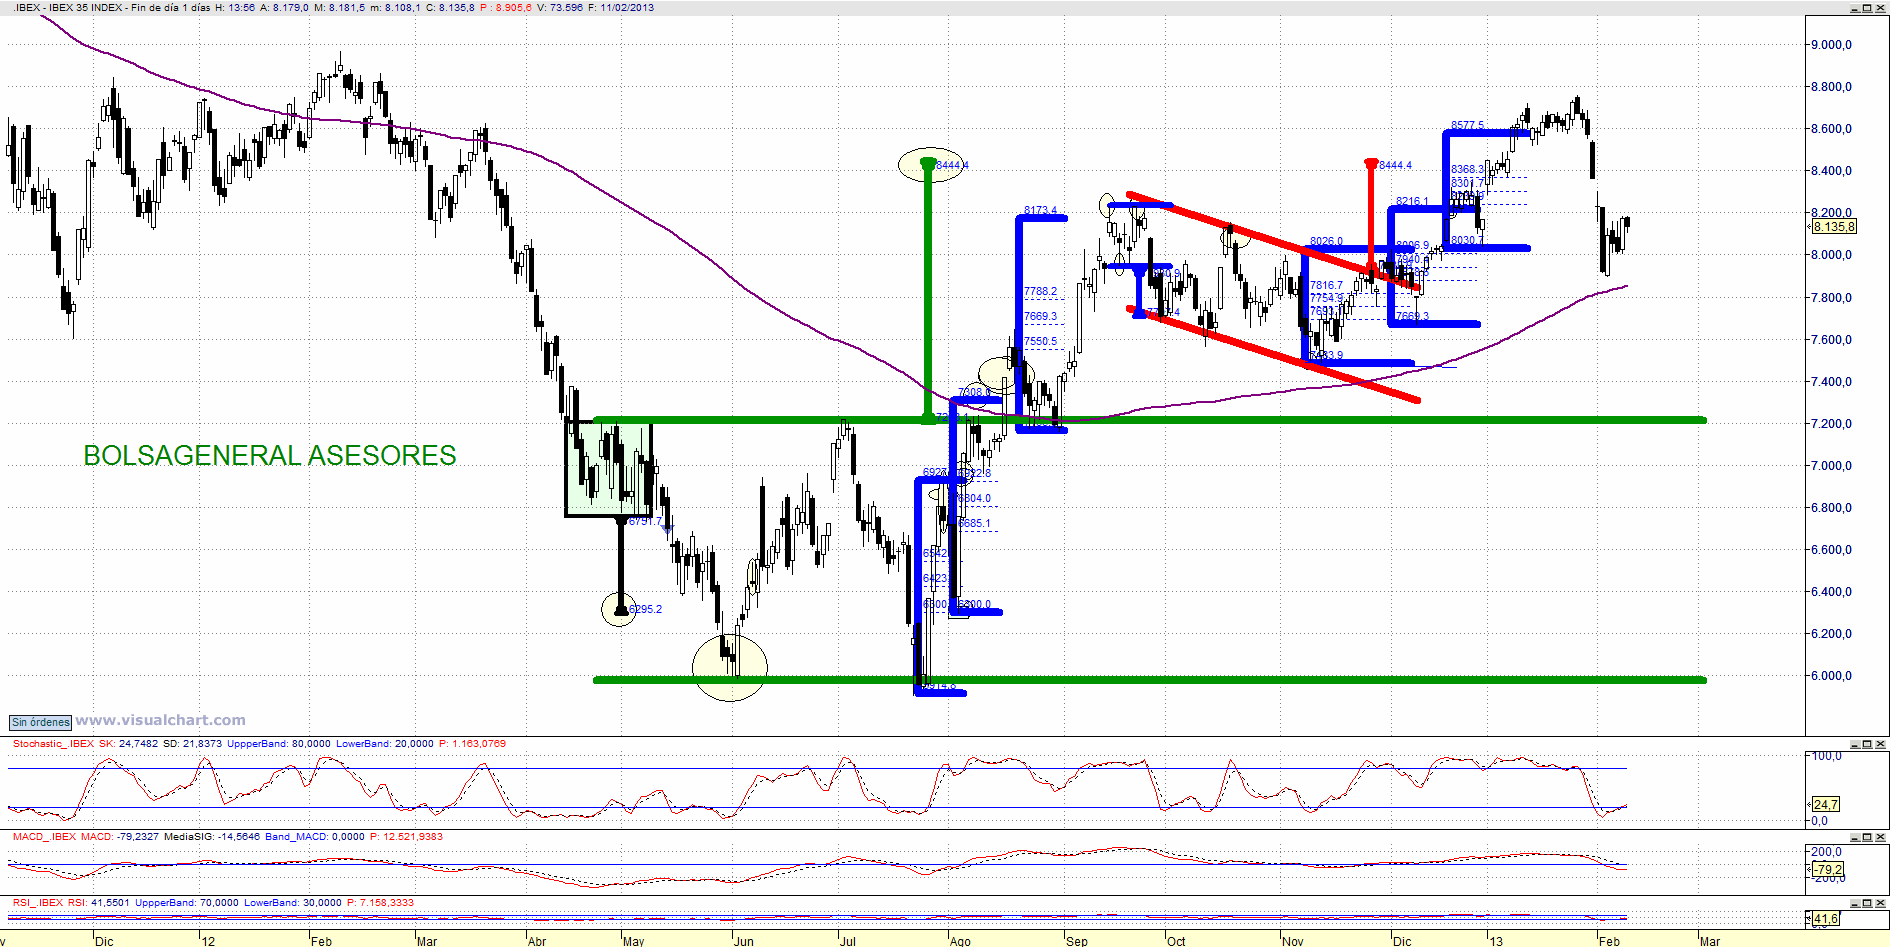Viewport: 1890px width, 947px height.
Task: Click the stochastic value tag 24,7
Action: (x=1825, y=804)
